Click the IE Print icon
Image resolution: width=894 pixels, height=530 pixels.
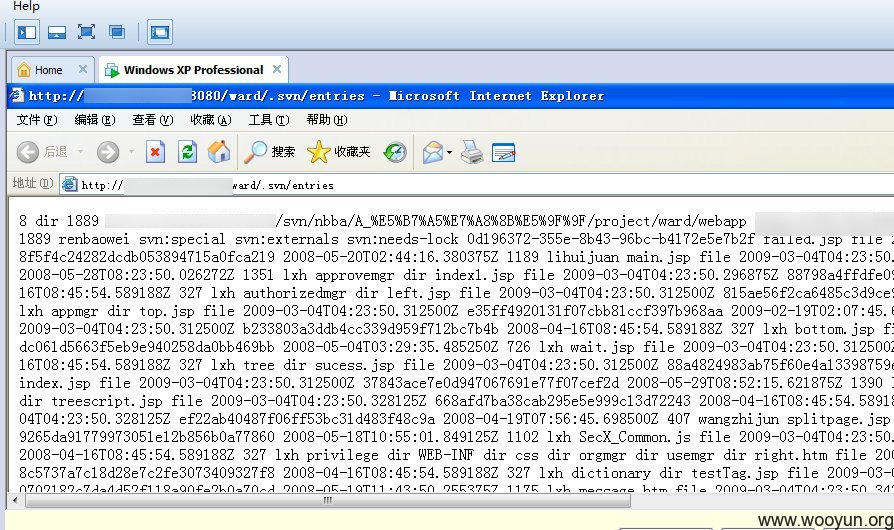click(472, 152)
